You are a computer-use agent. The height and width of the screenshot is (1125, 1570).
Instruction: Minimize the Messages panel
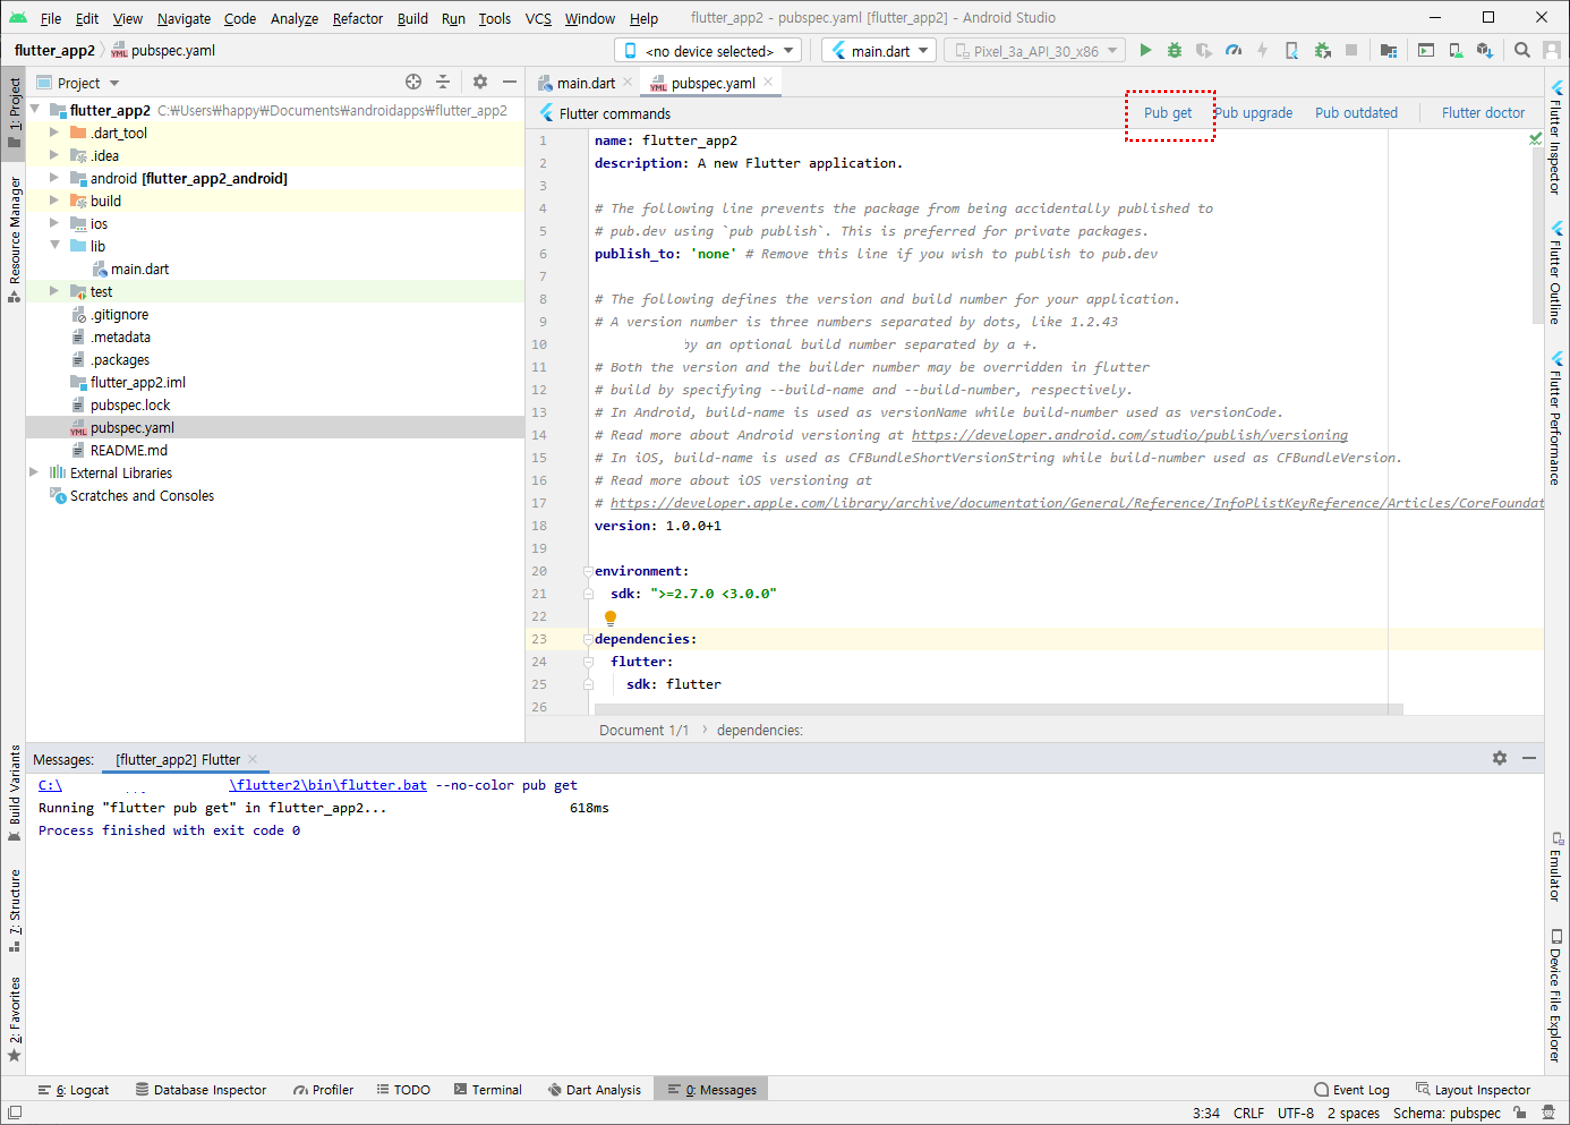1529,758
